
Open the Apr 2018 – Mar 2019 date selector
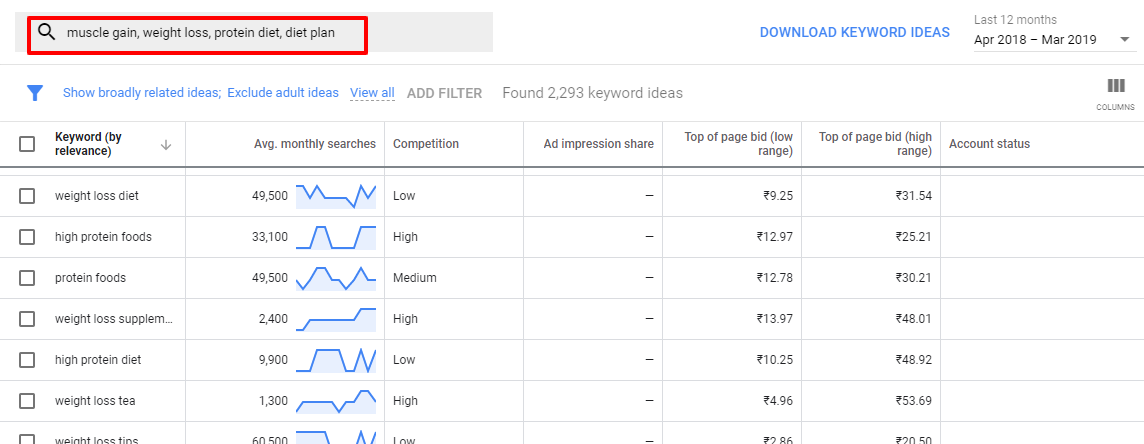tap(1051, 40)
